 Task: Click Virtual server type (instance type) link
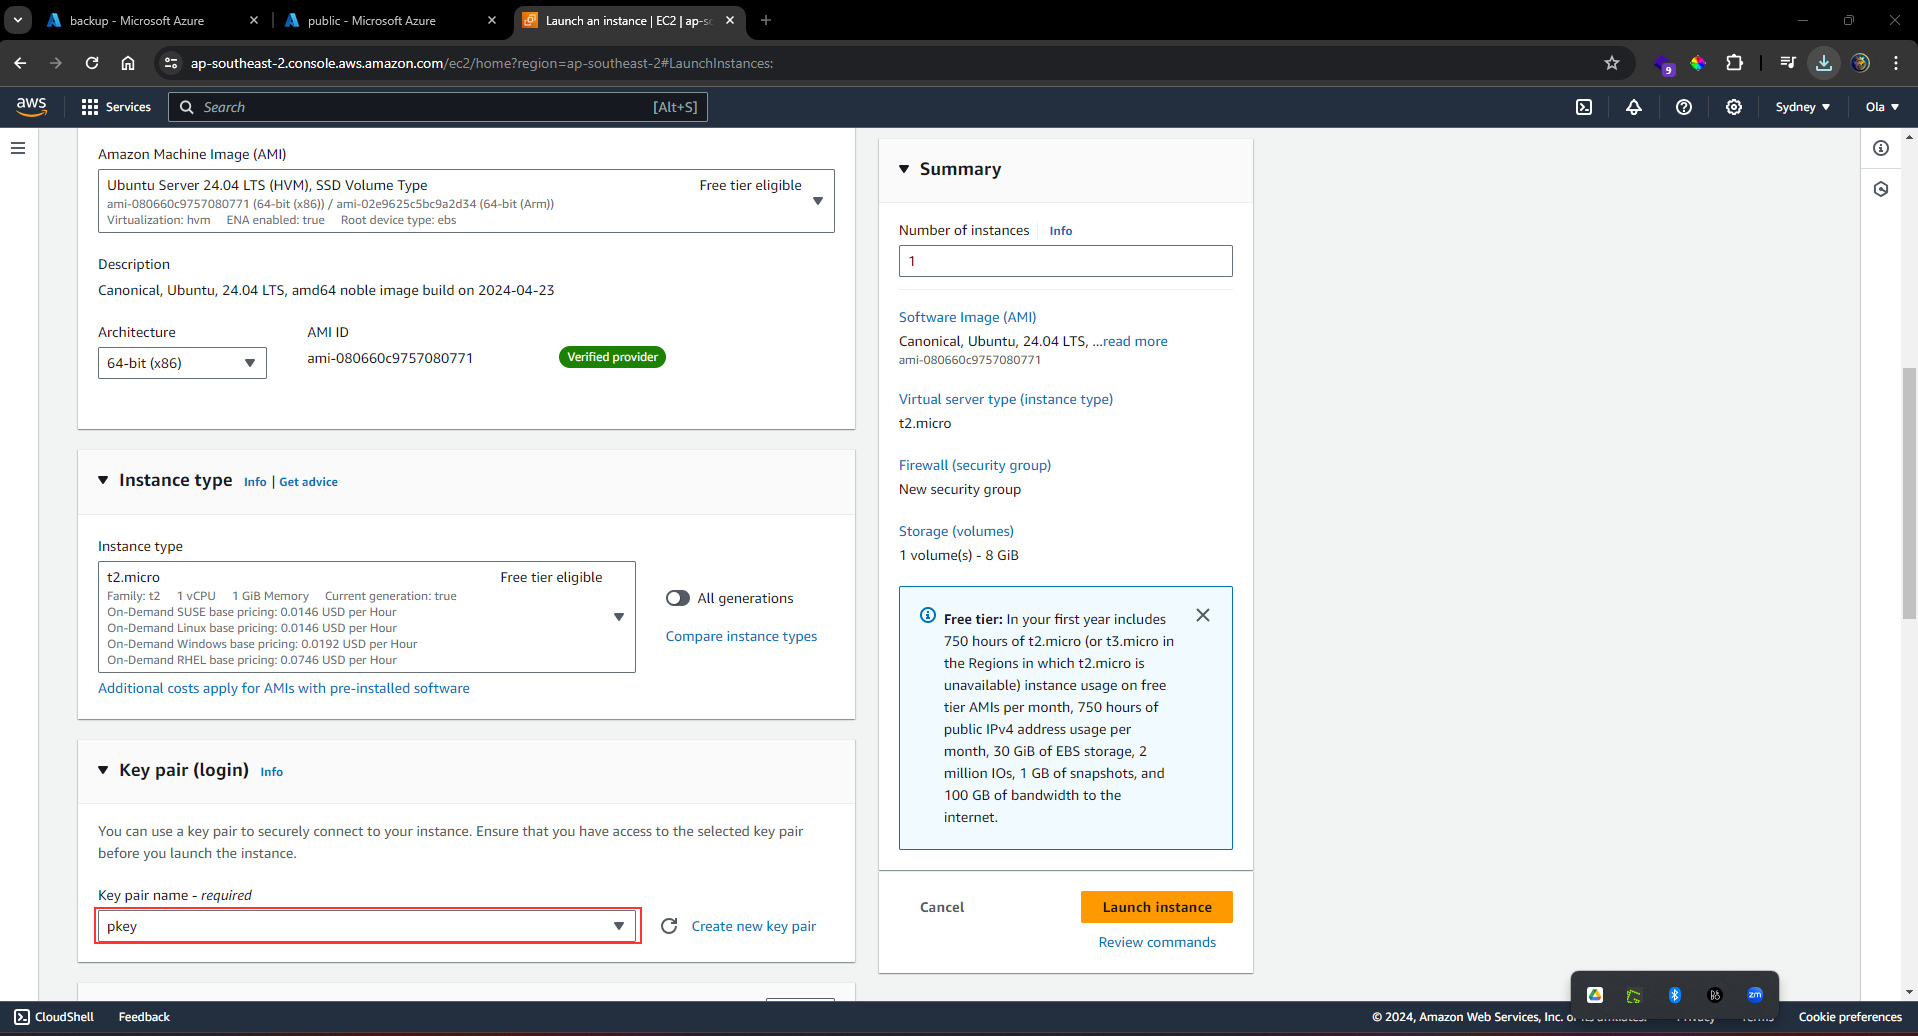(x=1005, y=399)
